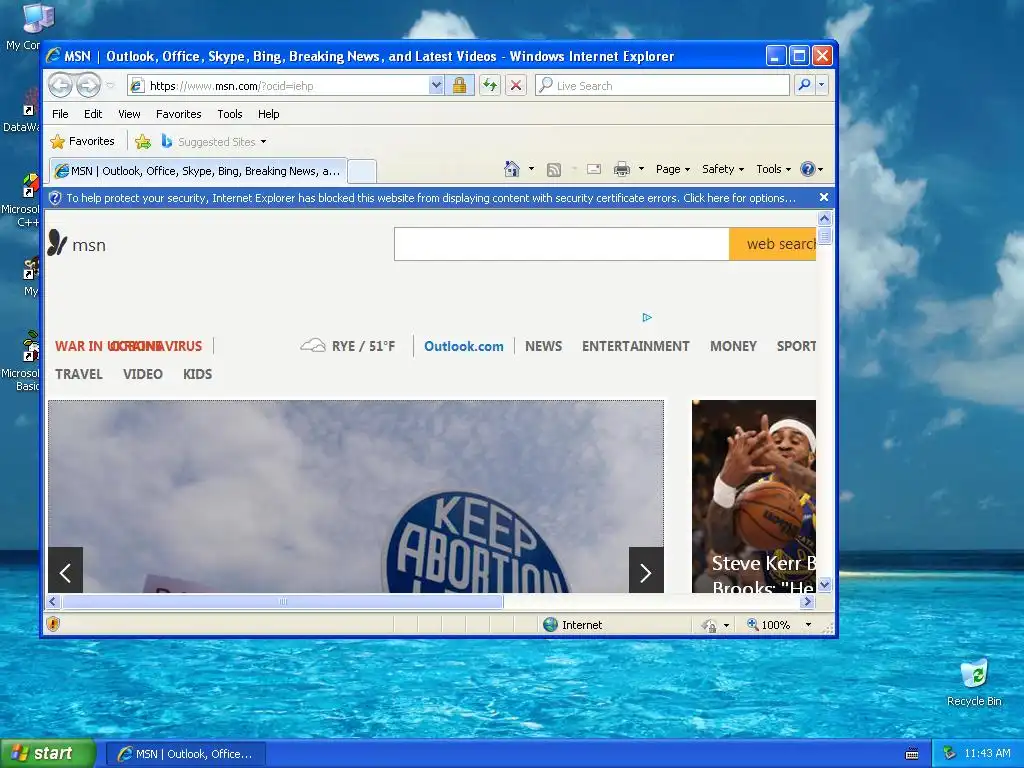Expand the address bar URL dropdown
Image resolution: width=1024 pixels, height=768 pixels.
tap(436, 86)
